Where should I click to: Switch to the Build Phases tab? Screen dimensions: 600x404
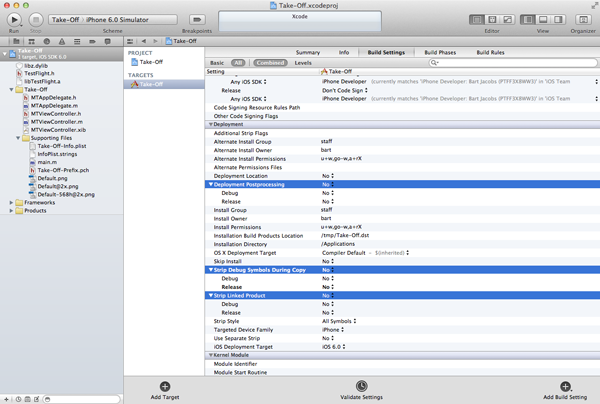click(x=440, y=52)
